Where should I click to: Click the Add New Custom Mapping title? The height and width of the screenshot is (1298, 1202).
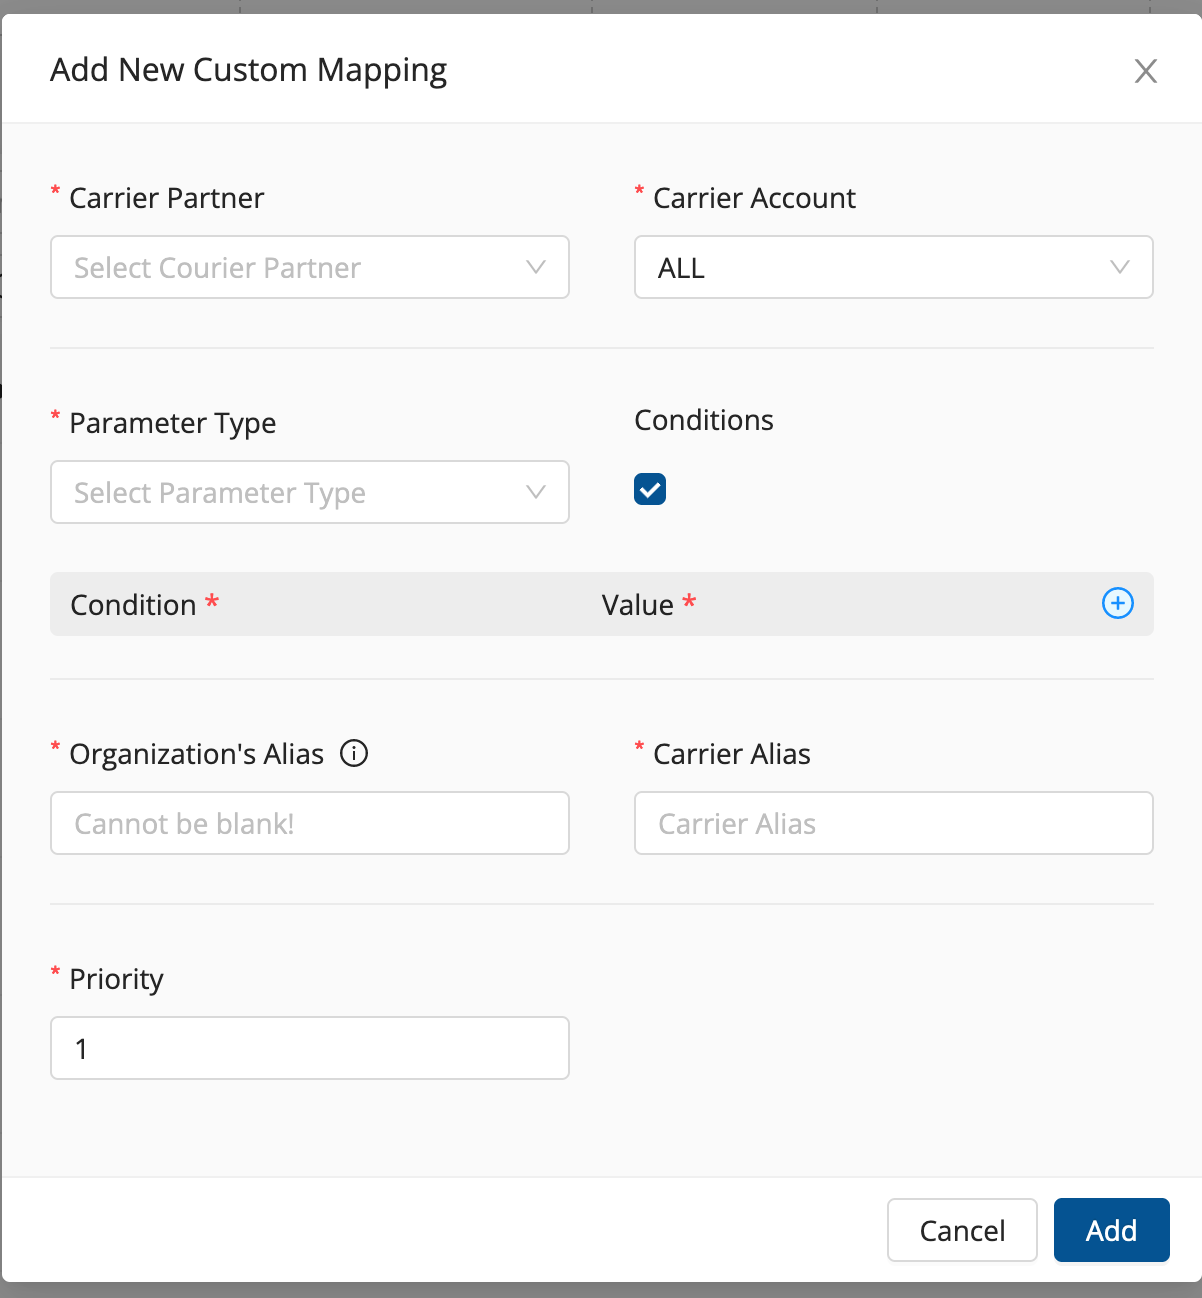point(249,70)
